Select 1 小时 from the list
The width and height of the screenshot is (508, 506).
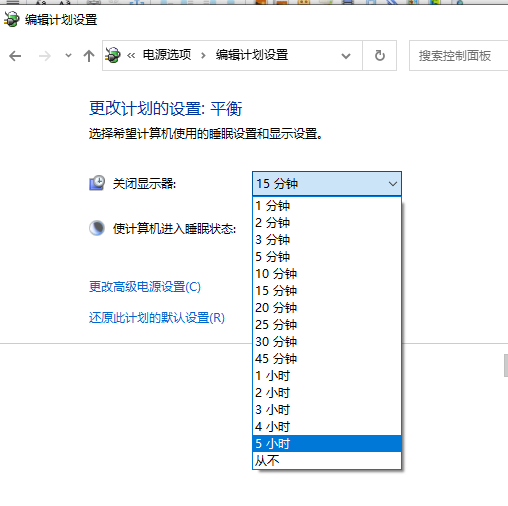(327, 375)
